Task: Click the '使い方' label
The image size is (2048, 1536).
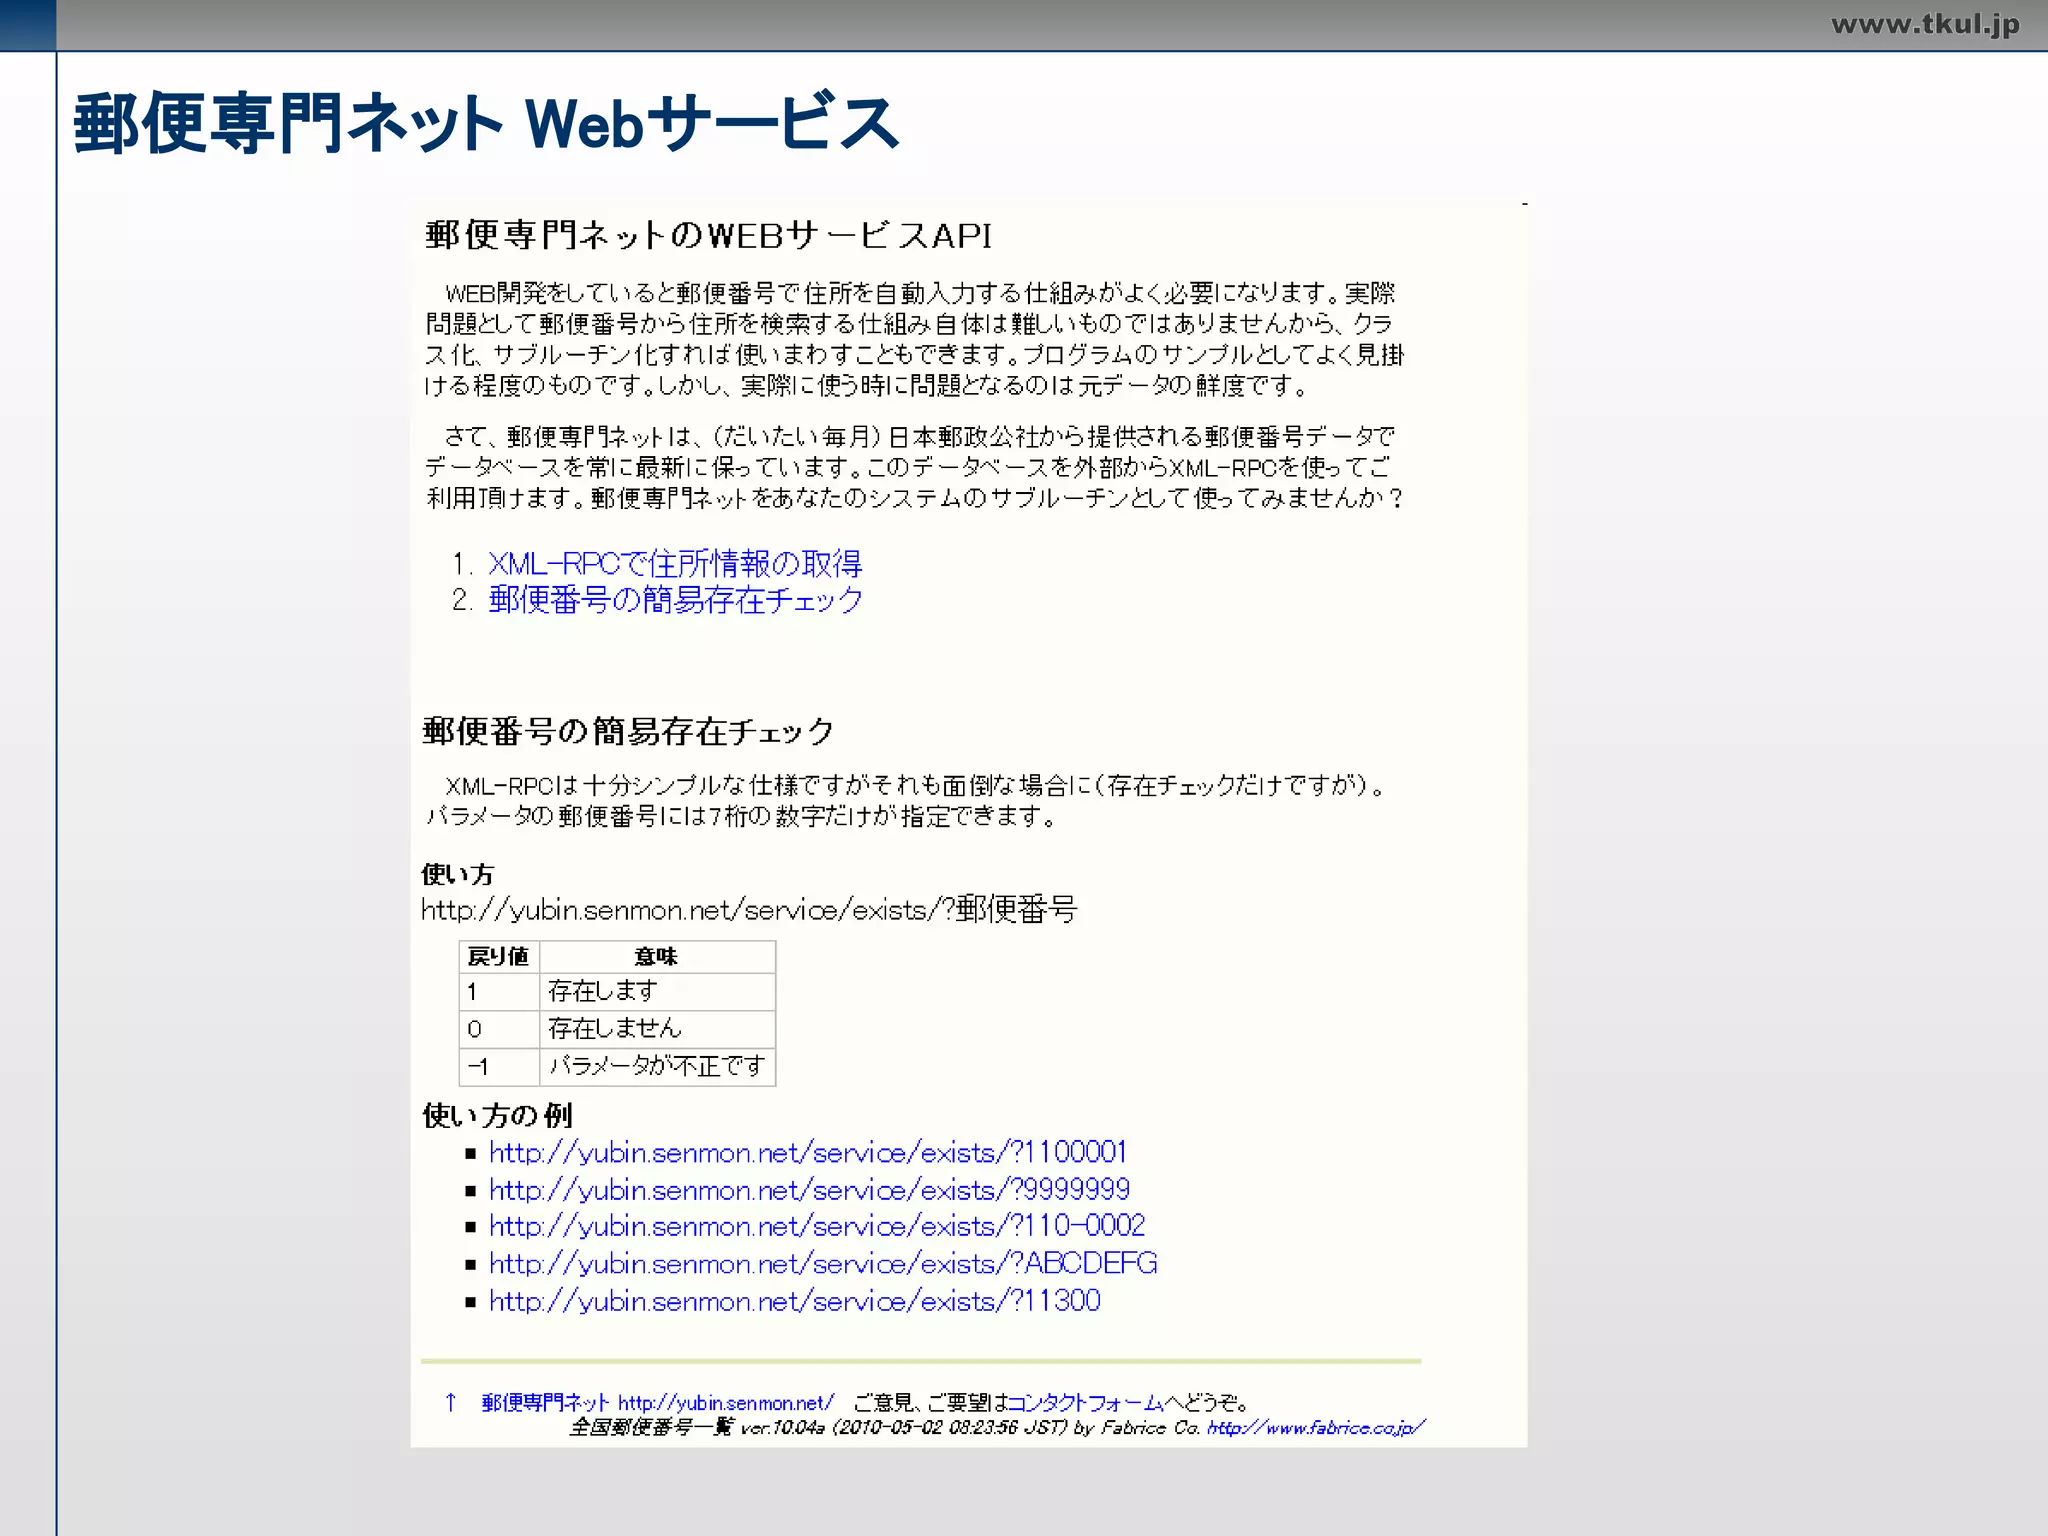Action: pos(457,874)
